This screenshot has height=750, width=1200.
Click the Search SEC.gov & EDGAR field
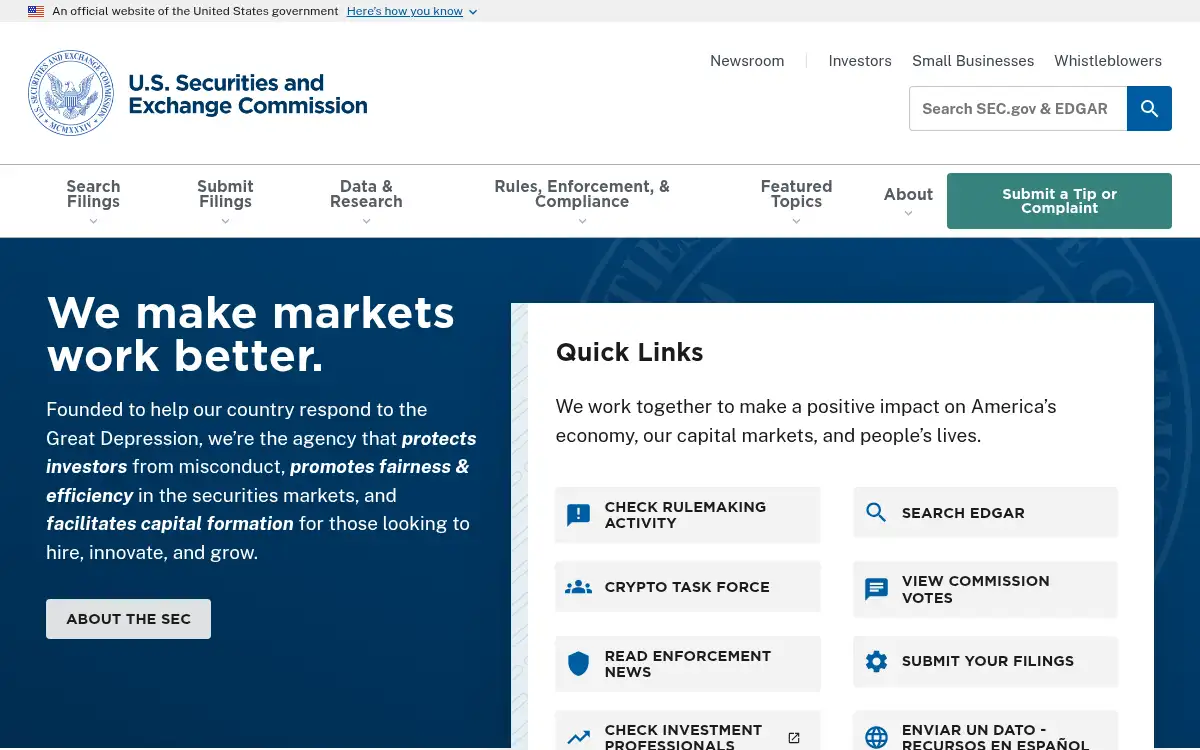(x=1018, y=109)
